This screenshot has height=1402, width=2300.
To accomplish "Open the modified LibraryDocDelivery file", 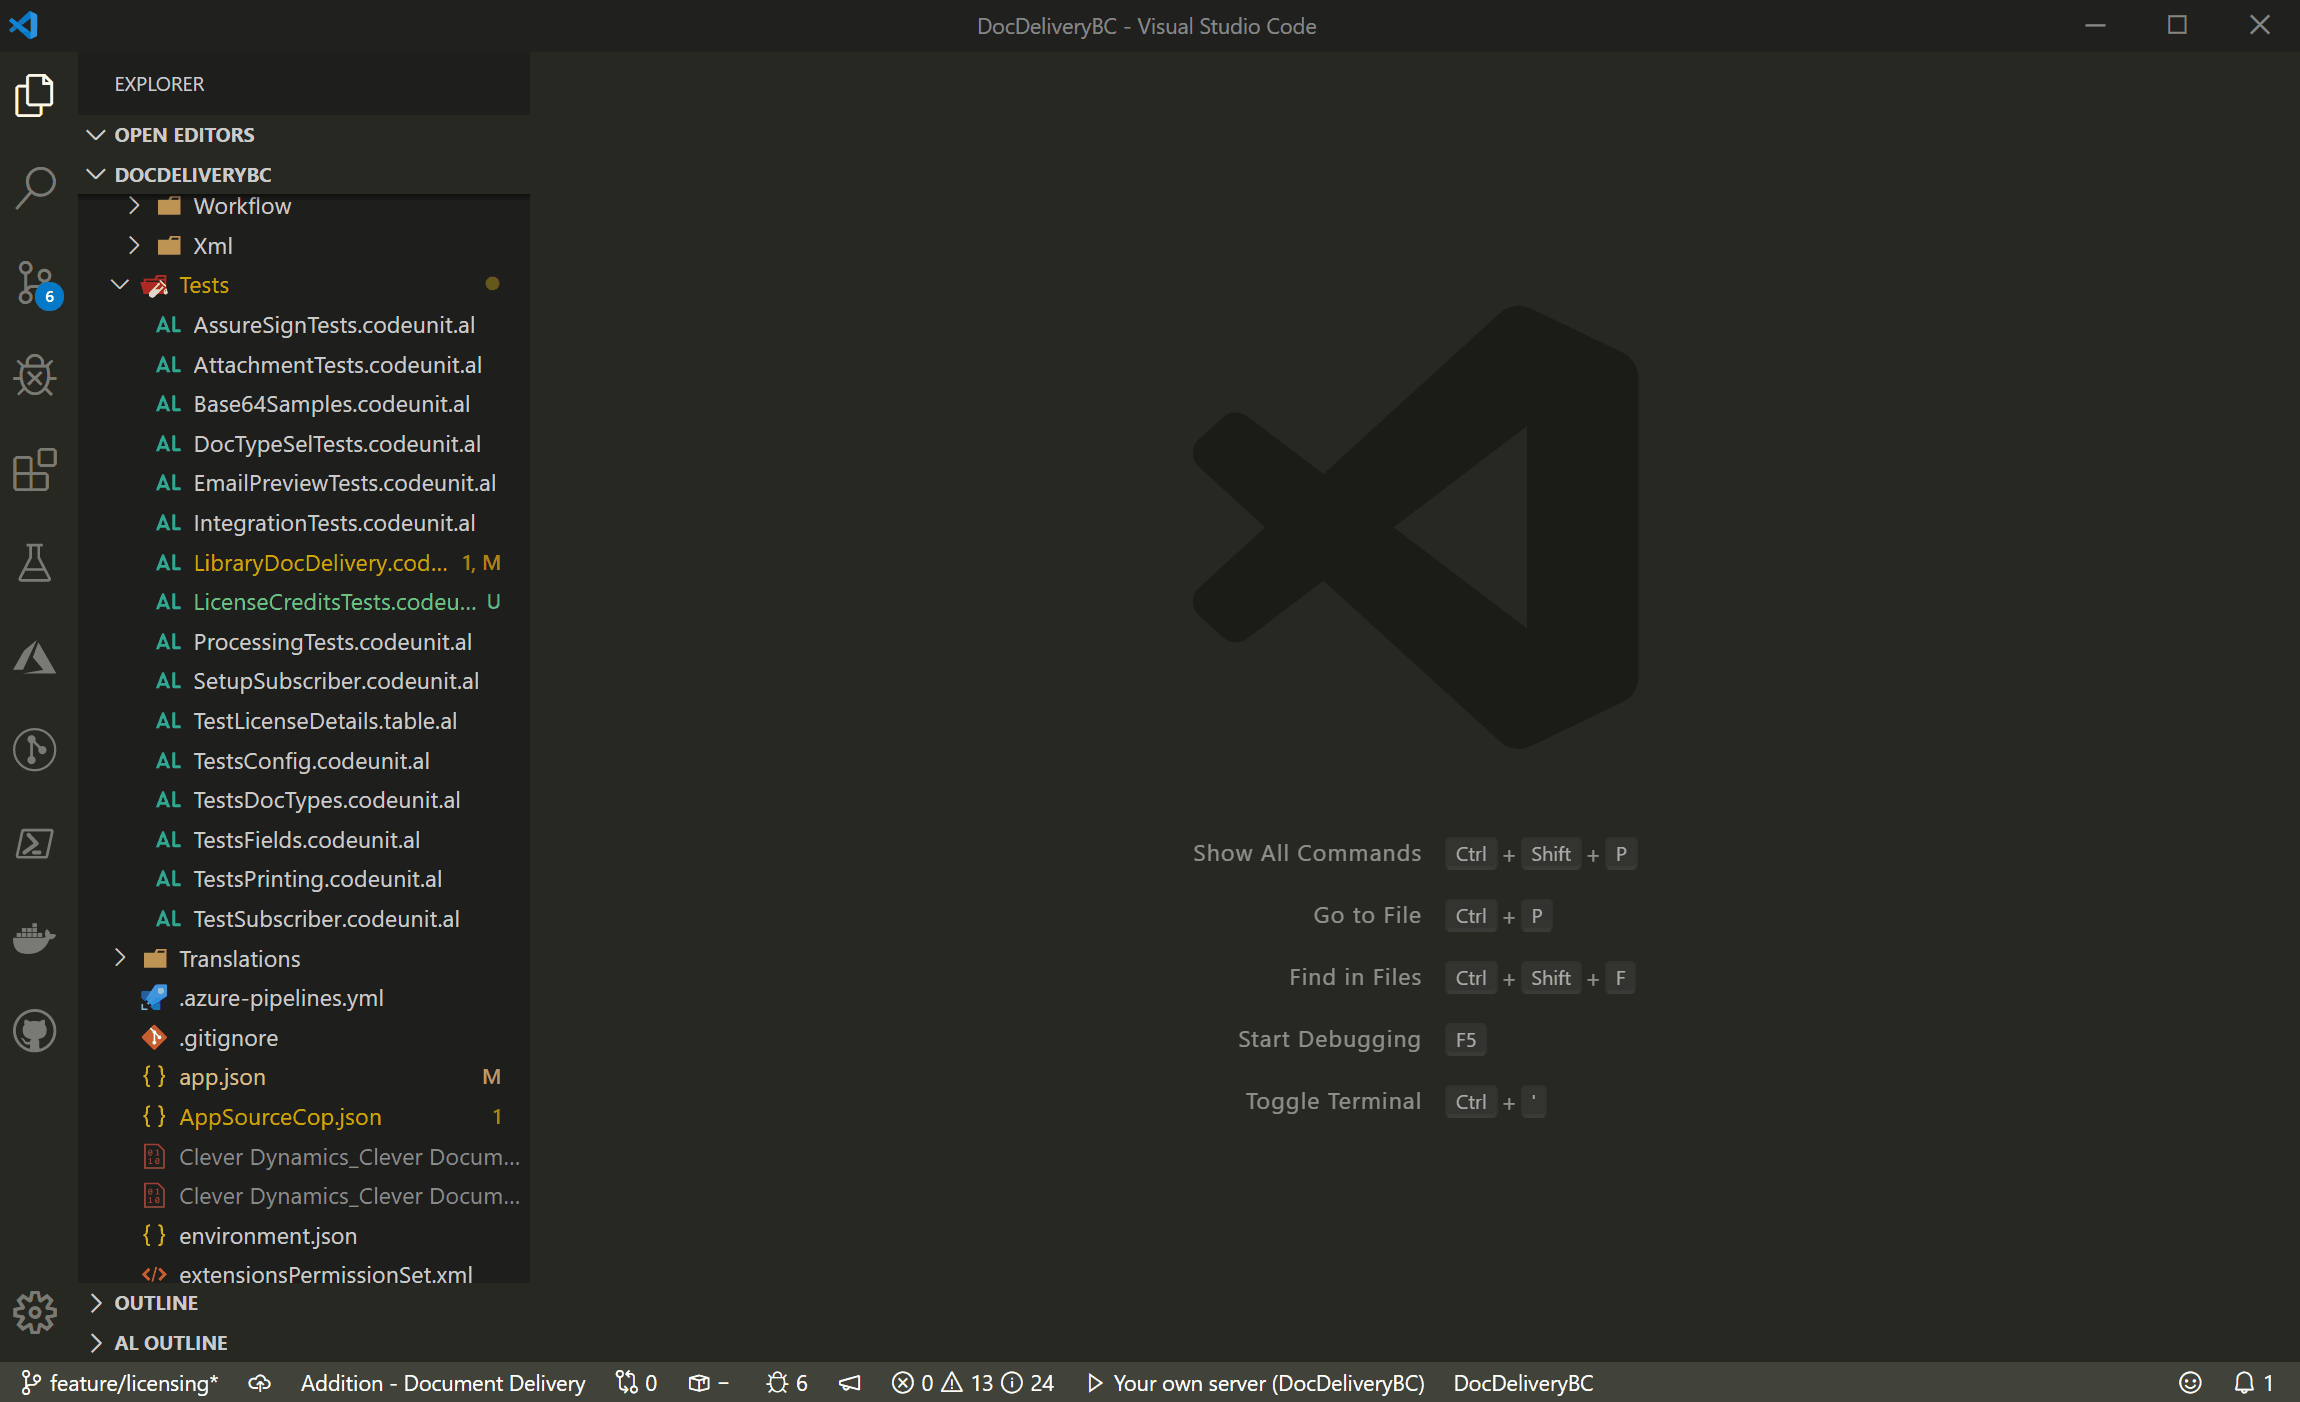I will [304, 563].
